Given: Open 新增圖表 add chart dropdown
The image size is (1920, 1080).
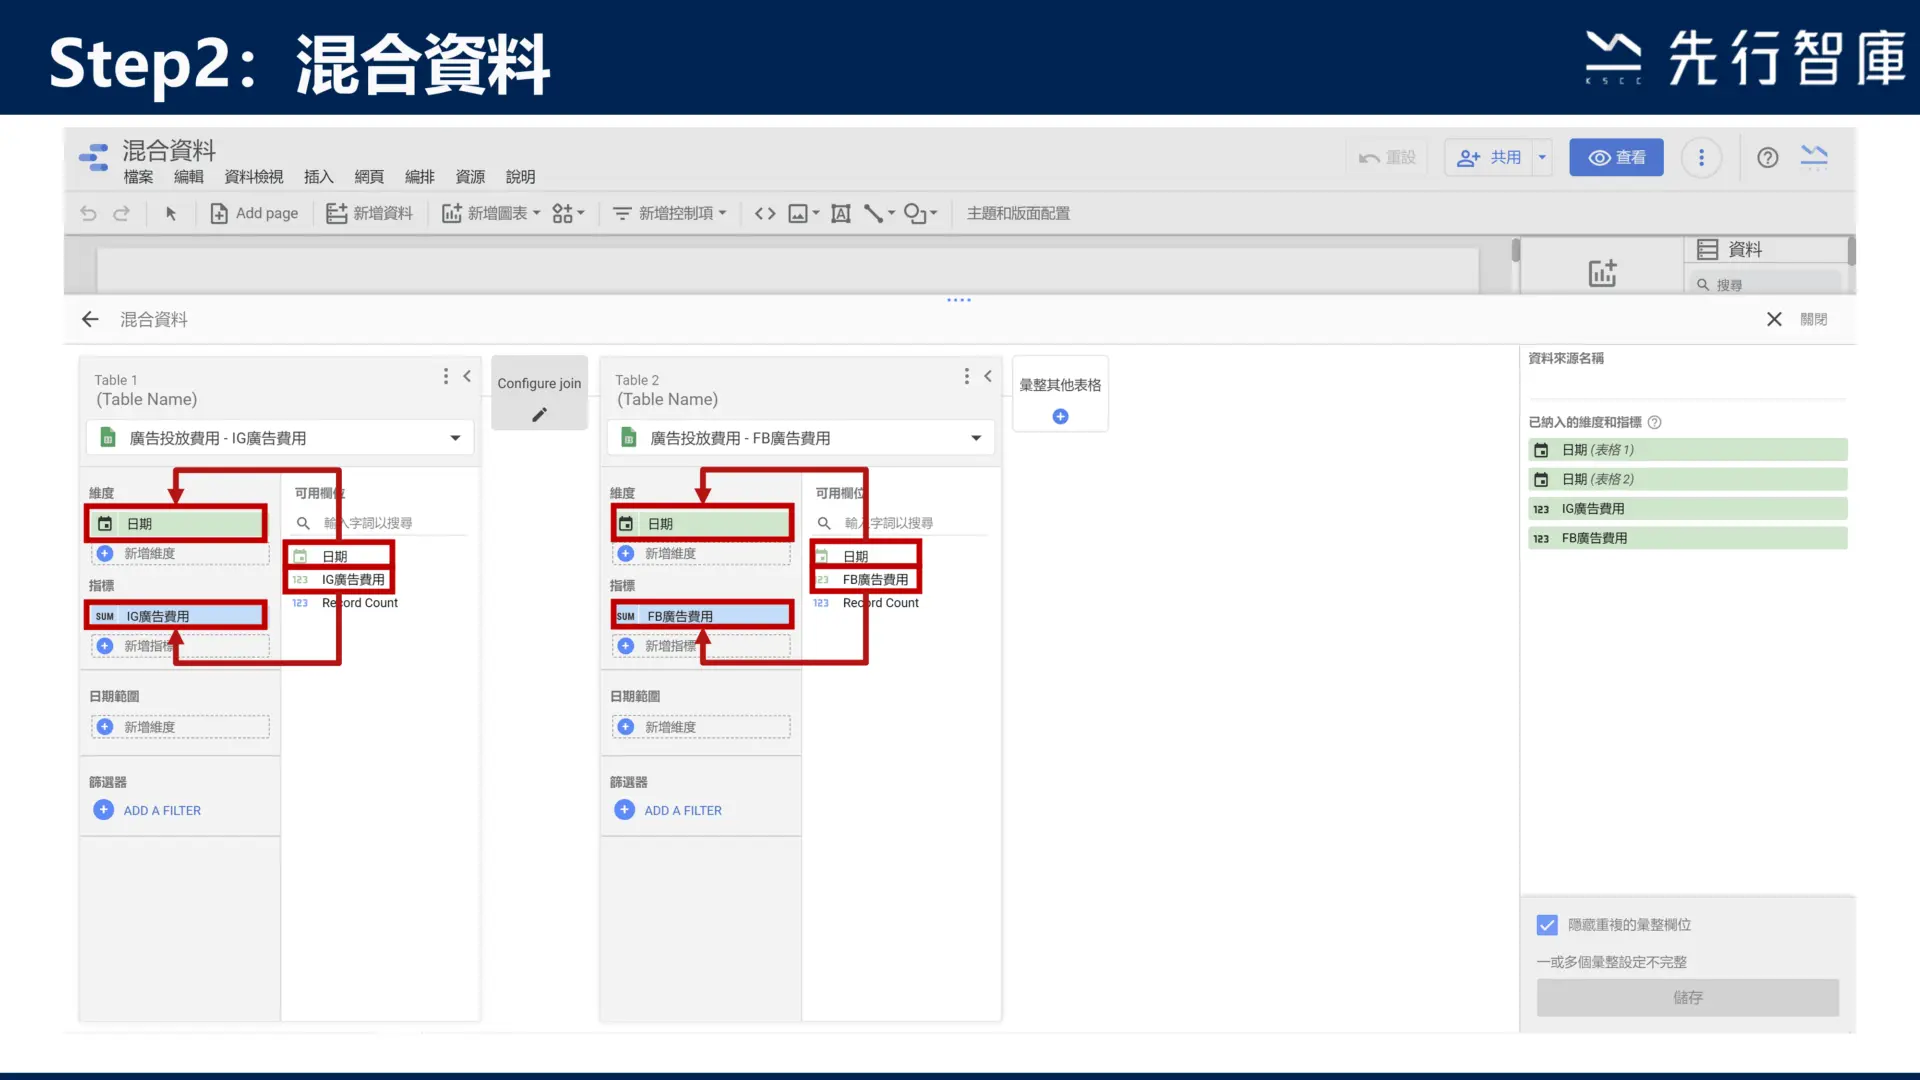Looking at the screenshot, I should [491, 213].
